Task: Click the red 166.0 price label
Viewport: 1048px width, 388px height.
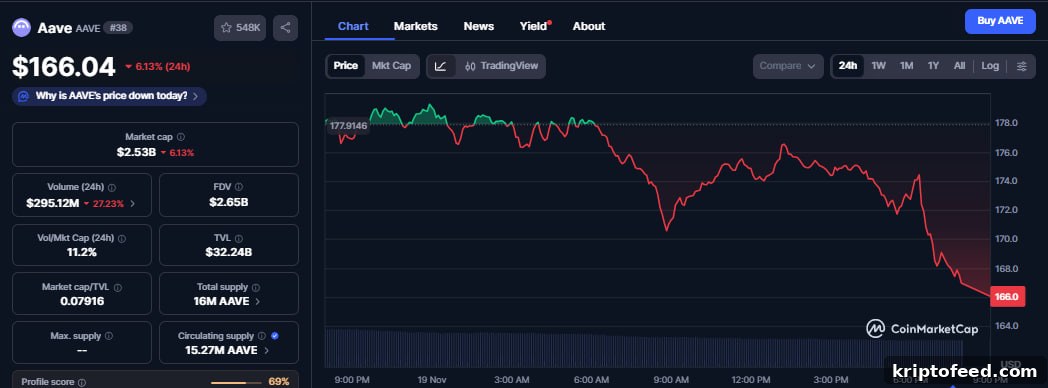Action: [x=1007, y=297]
